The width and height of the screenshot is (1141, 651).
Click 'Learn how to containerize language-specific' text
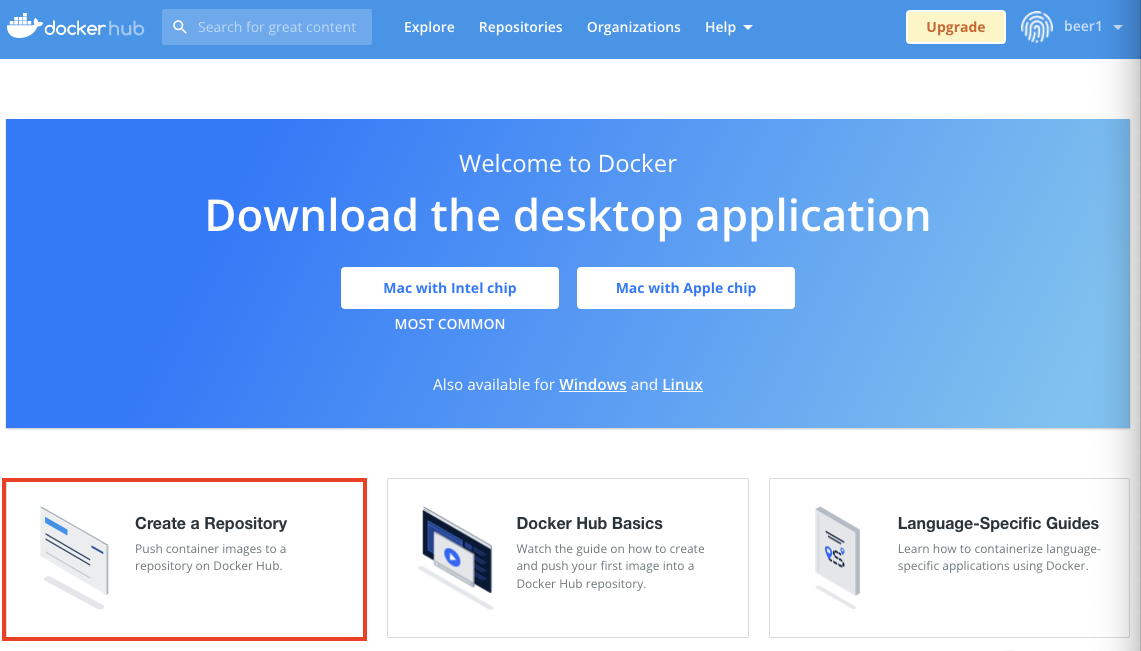pos(999,557)
